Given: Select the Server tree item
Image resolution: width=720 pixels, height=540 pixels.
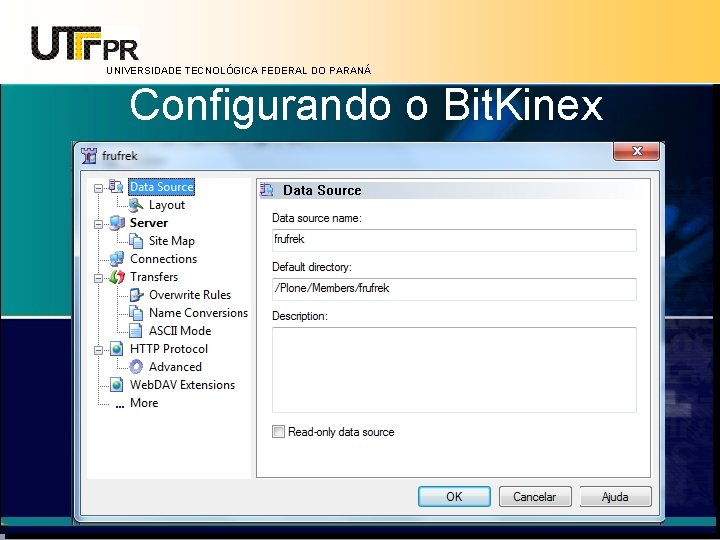Looking at the screenshot, I should pos(149,223).
